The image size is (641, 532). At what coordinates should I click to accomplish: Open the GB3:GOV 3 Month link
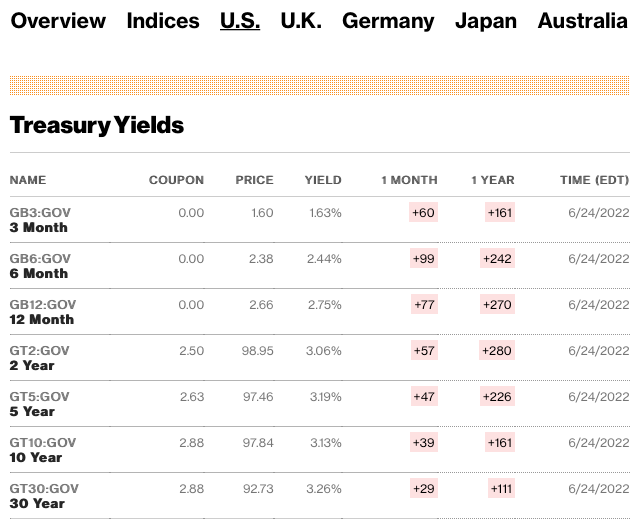tap(40, 220)
